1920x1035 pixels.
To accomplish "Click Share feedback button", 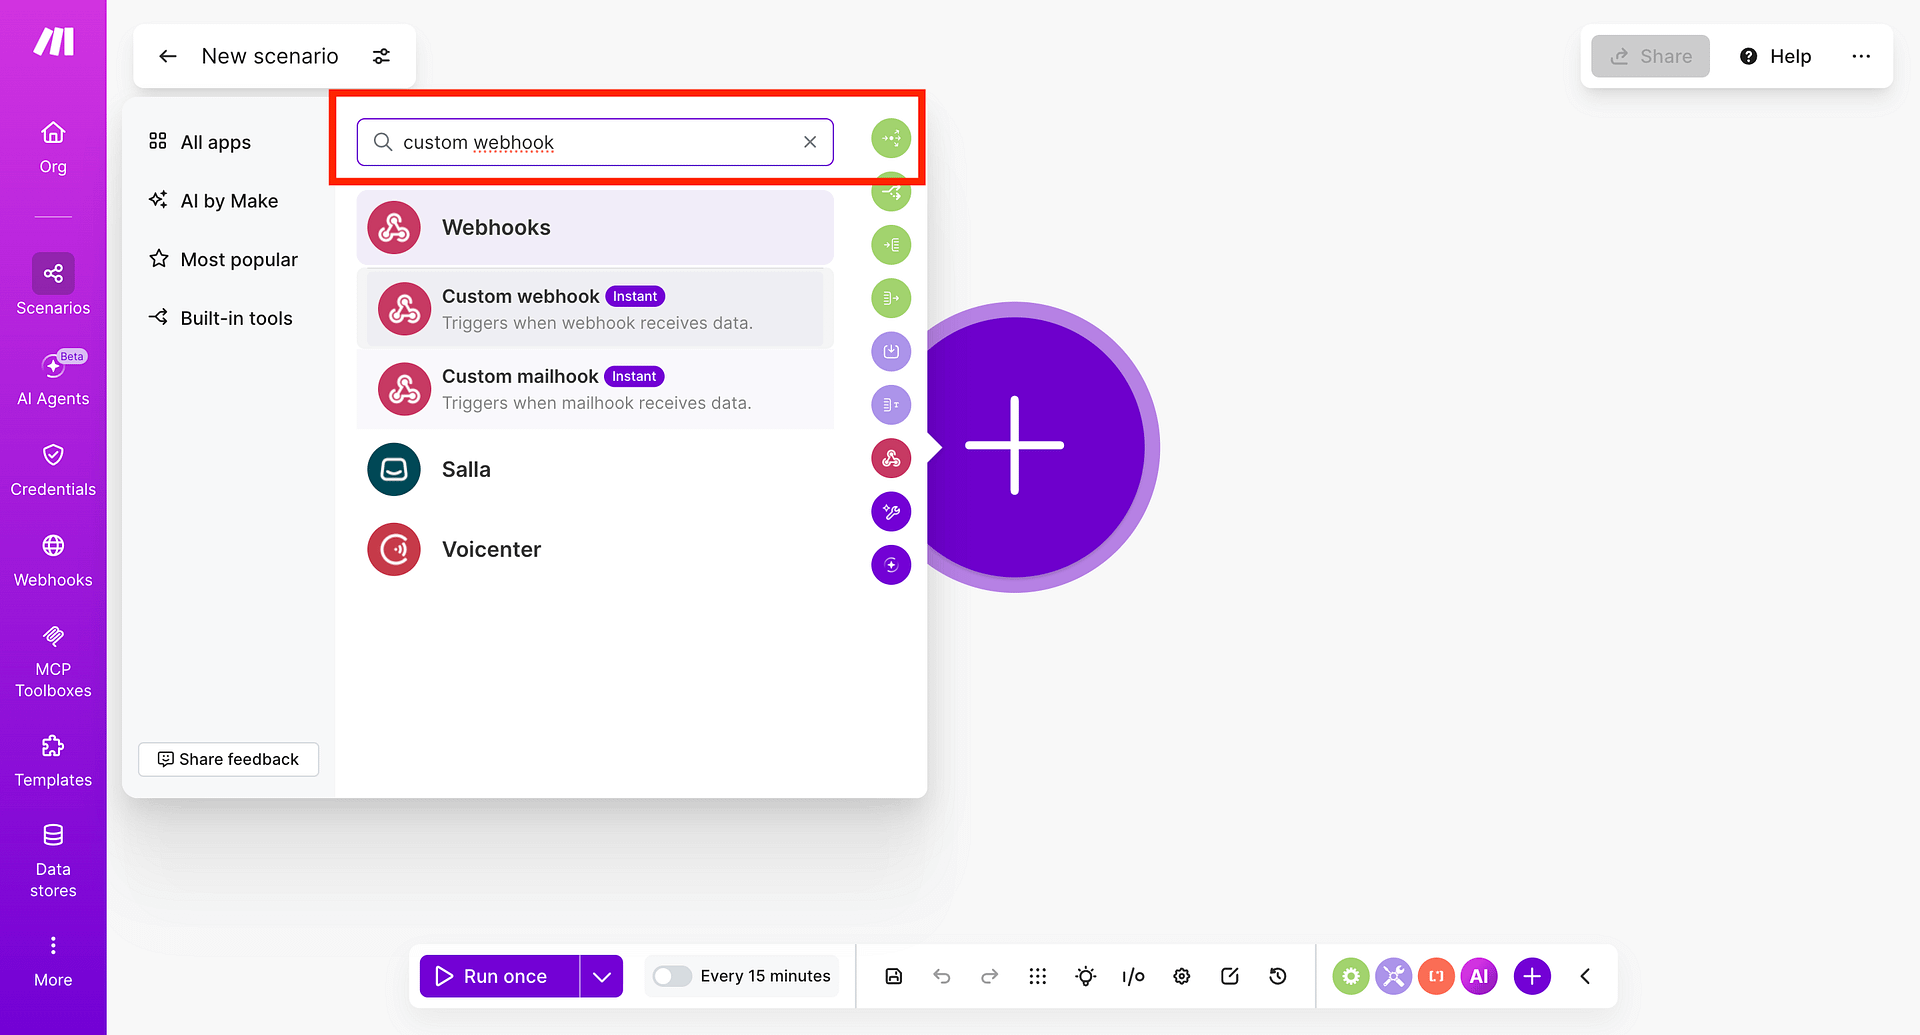I will click(229, 759).
